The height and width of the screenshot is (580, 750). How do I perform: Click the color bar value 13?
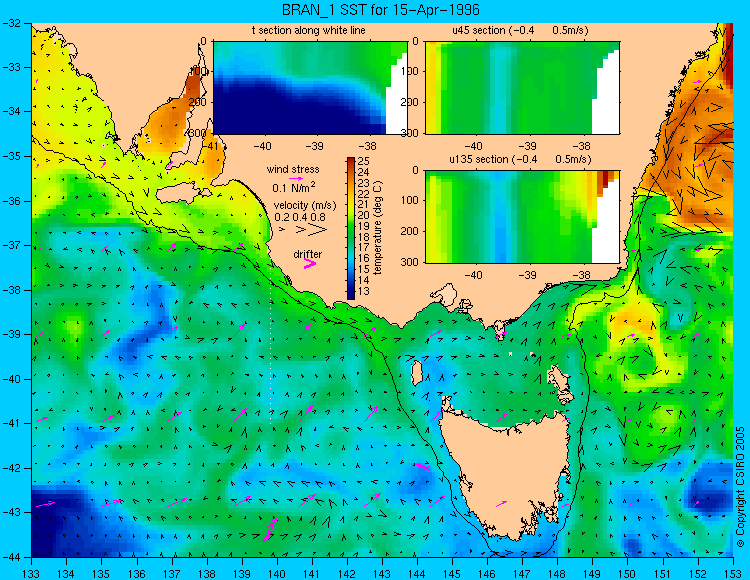364,291
